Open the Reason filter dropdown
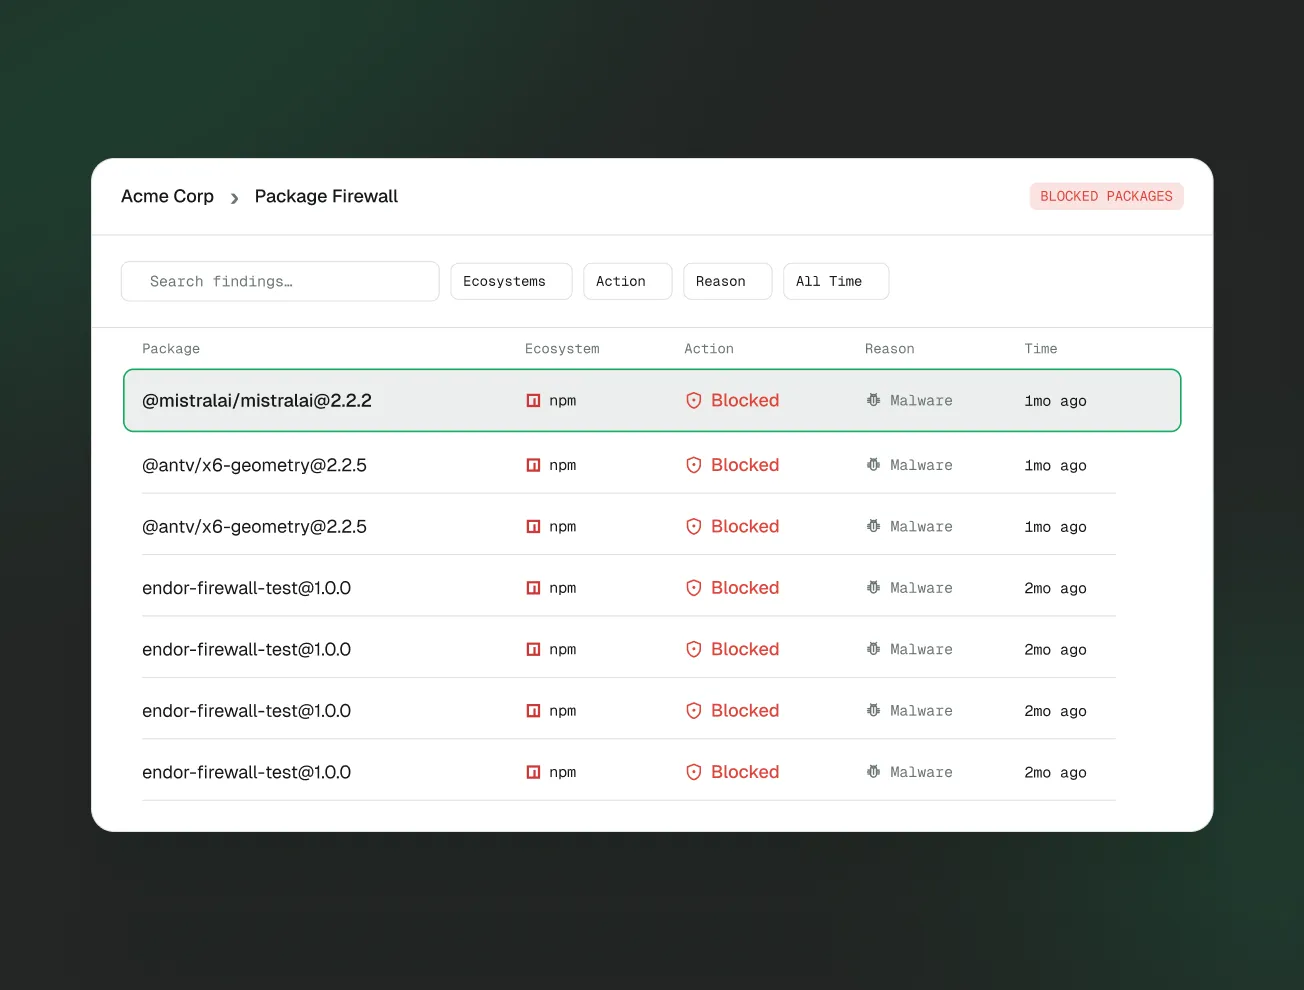 (x=727, y=282)
